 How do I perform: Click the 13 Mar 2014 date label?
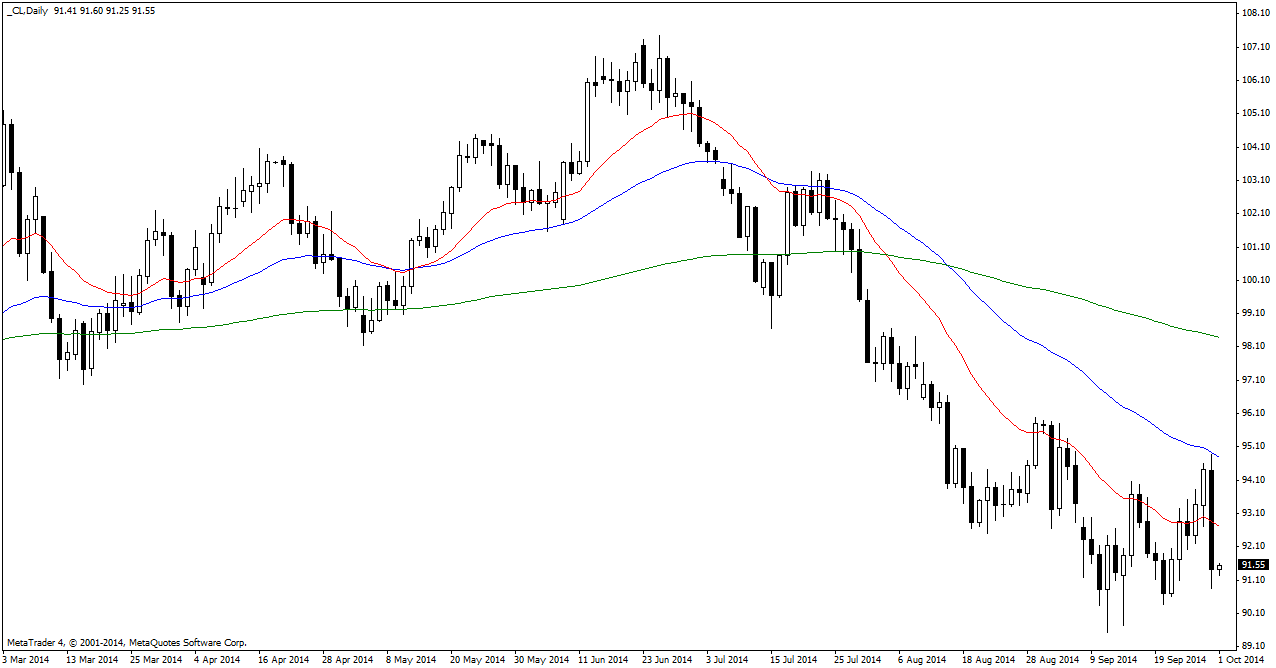pos(92,660)
